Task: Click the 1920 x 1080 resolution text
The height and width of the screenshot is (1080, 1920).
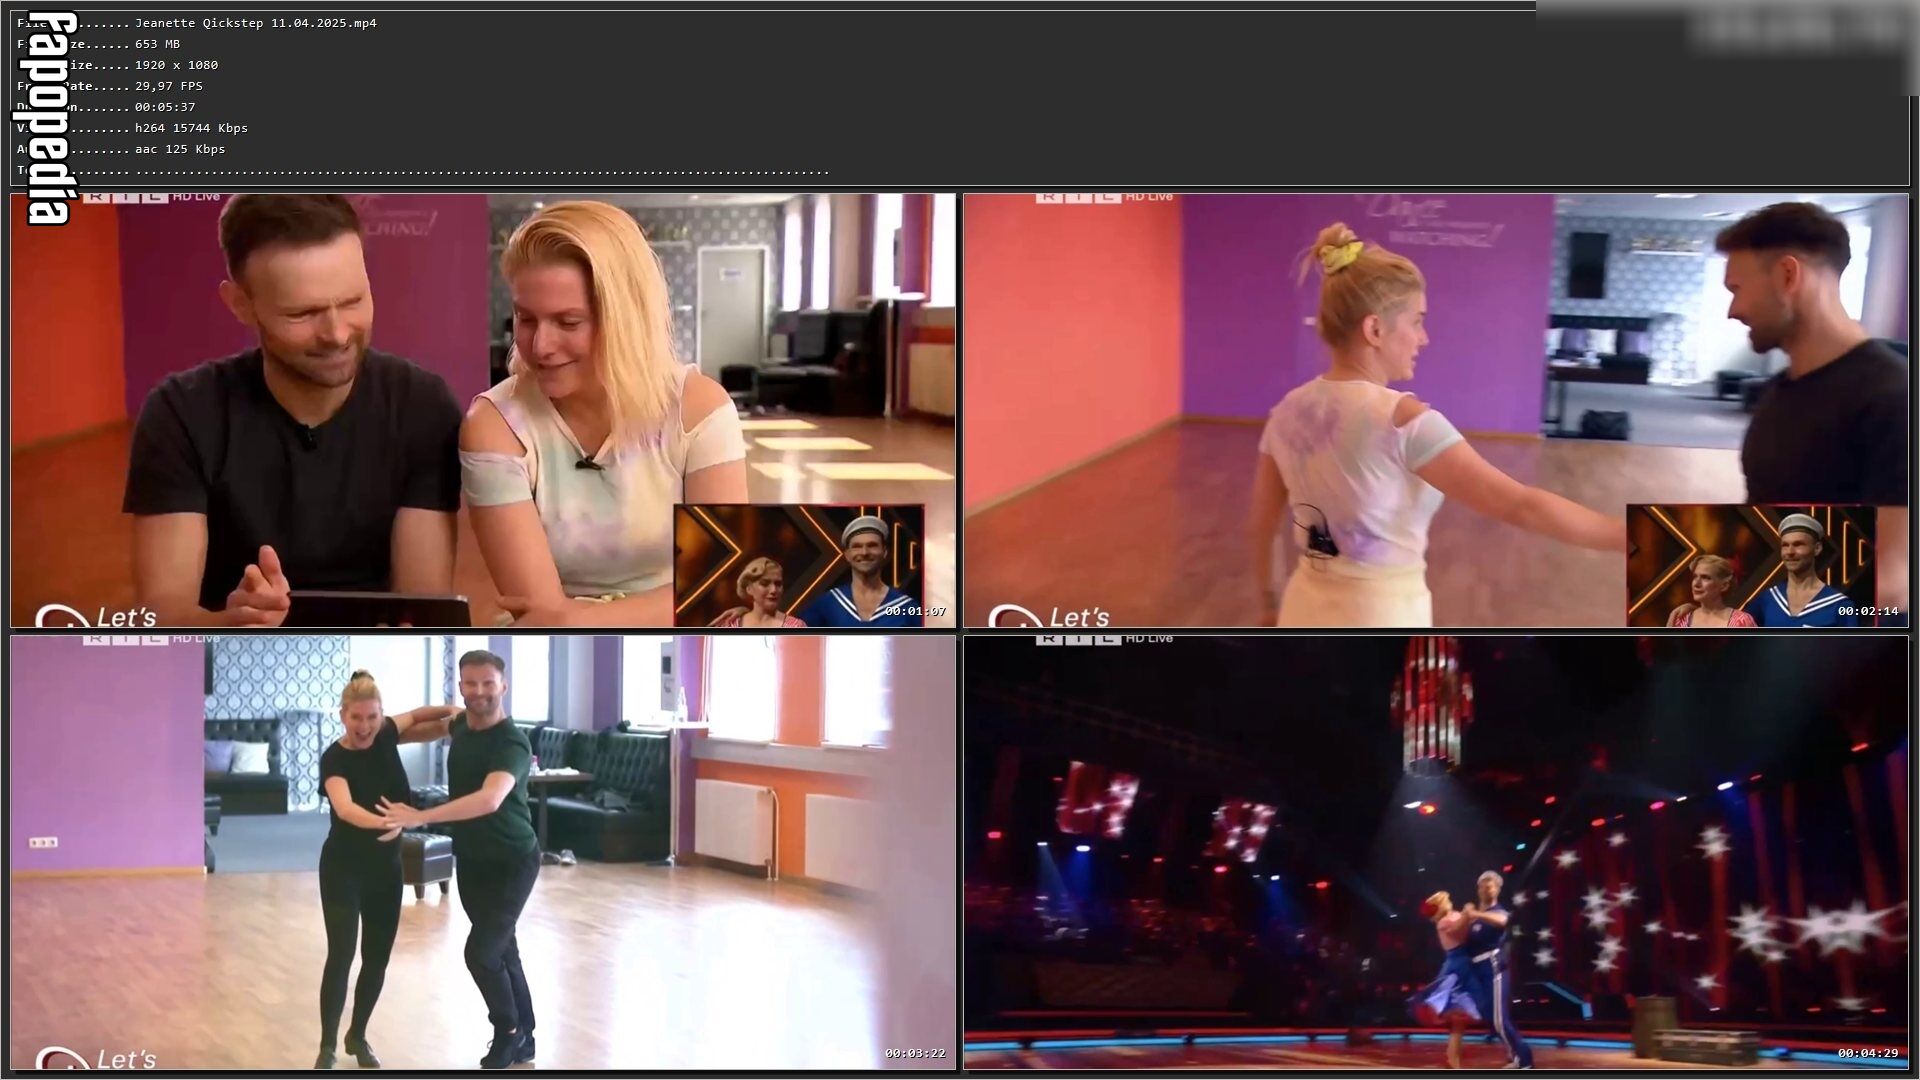Action: point(176,65)
